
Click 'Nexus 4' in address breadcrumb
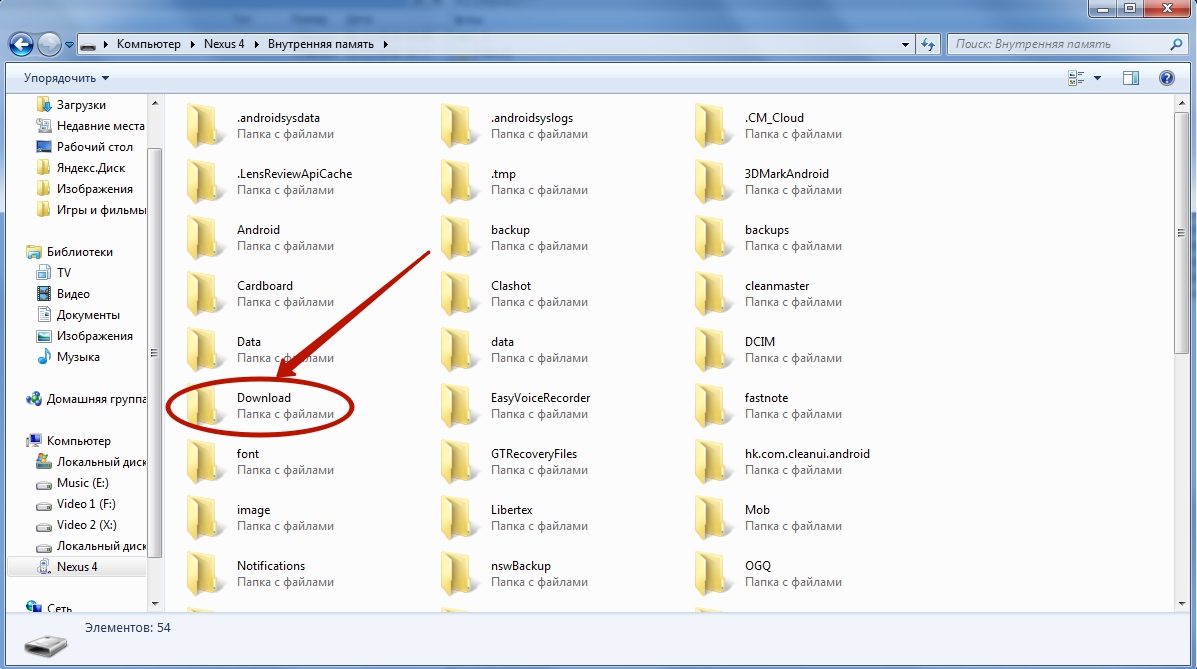(224, 44)
